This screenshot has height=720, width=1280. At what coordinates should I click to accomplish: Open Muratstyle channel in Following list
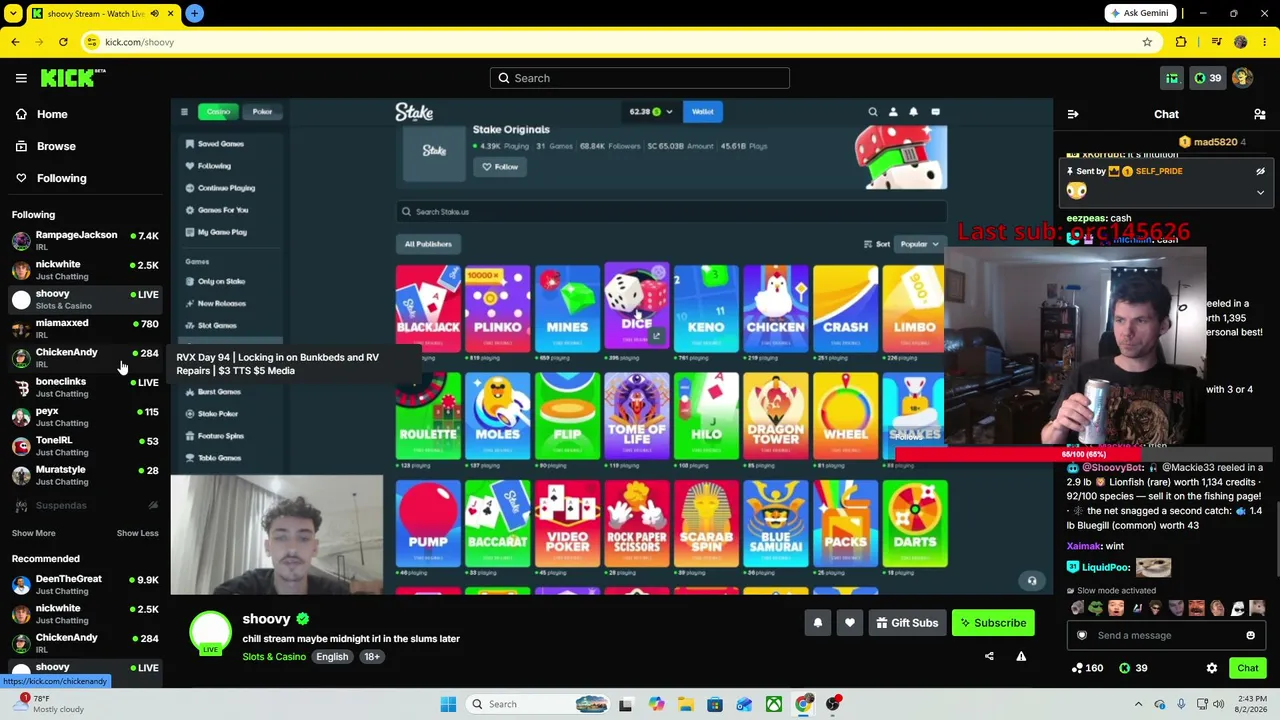[x=85, y=474]
